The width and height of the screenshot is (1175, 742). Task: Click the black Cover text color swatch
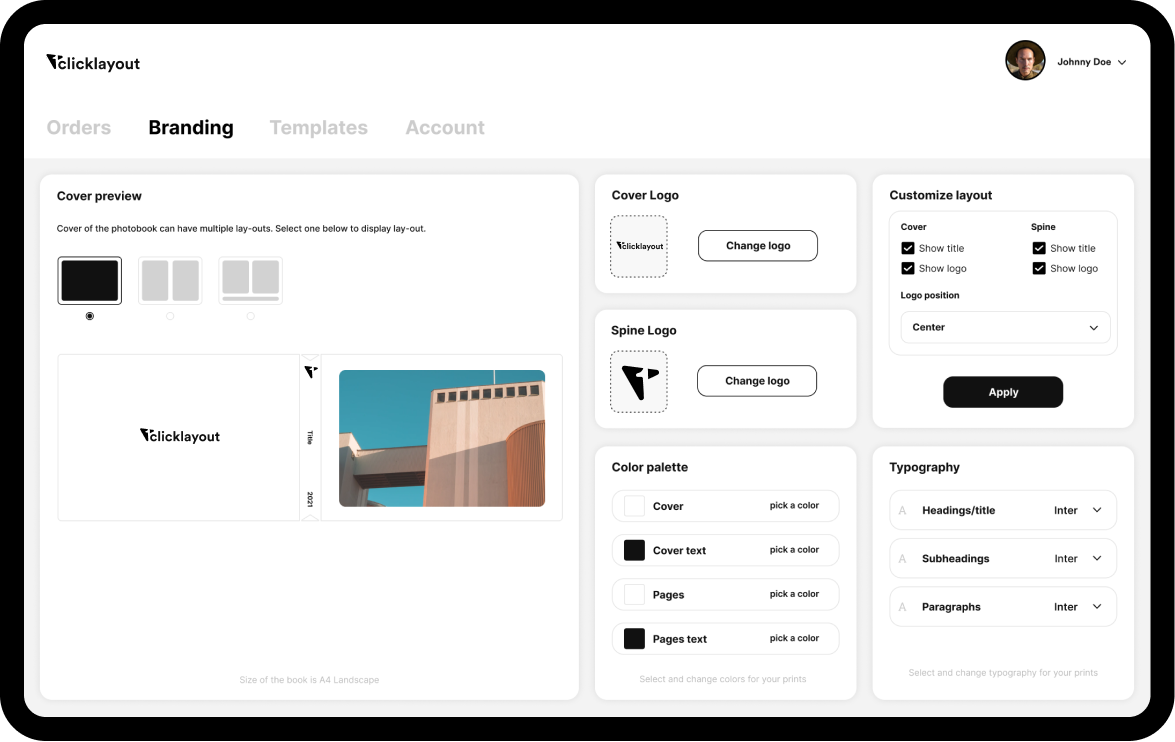633,550
